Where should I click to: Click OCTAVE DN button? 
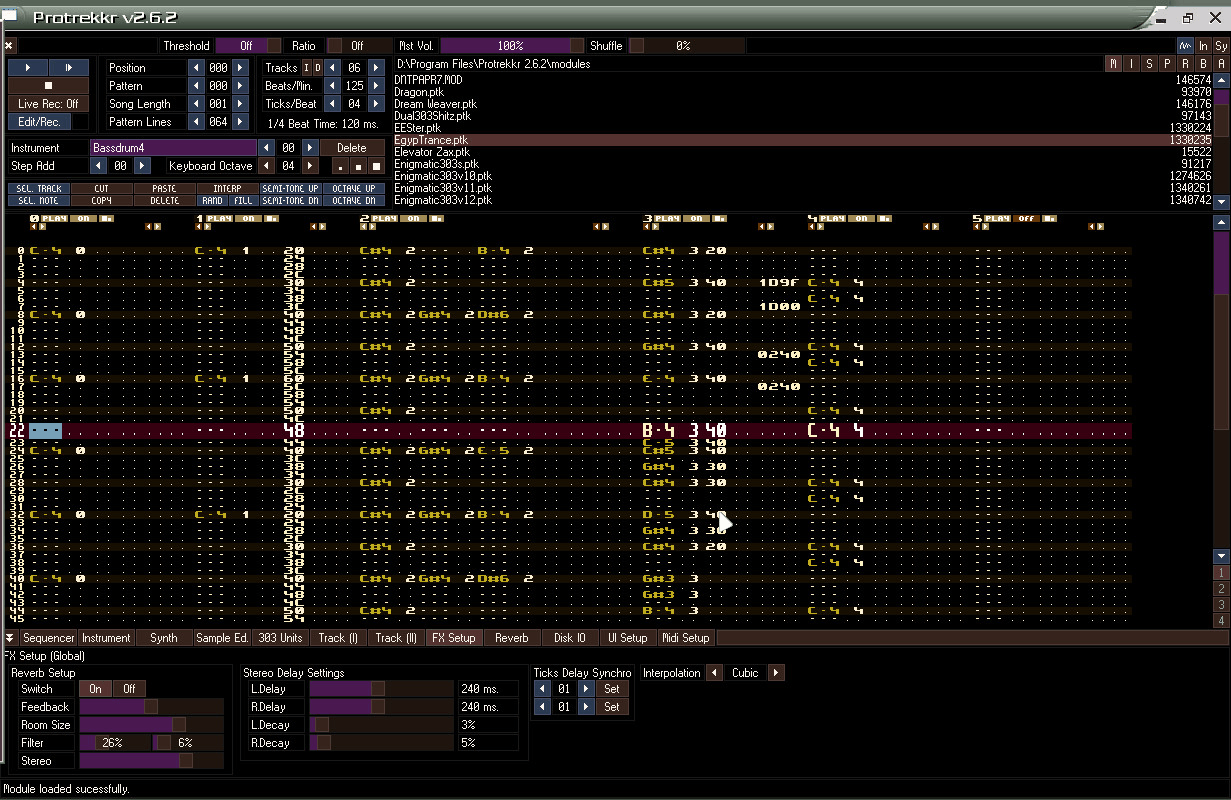point(353,200)
